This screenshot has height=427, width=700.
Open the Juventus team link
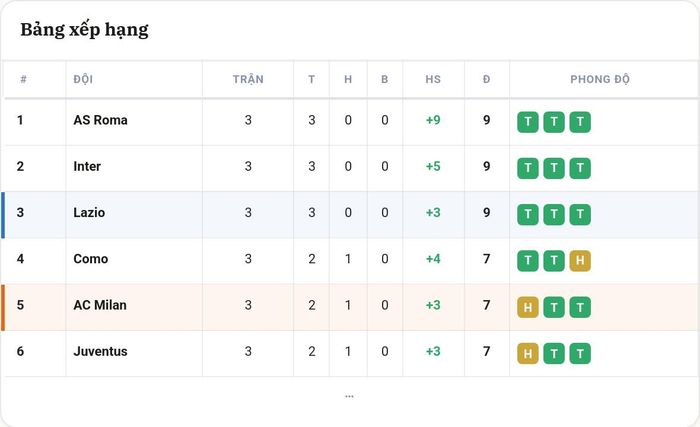pyautogui.click(x=100, y=352)
